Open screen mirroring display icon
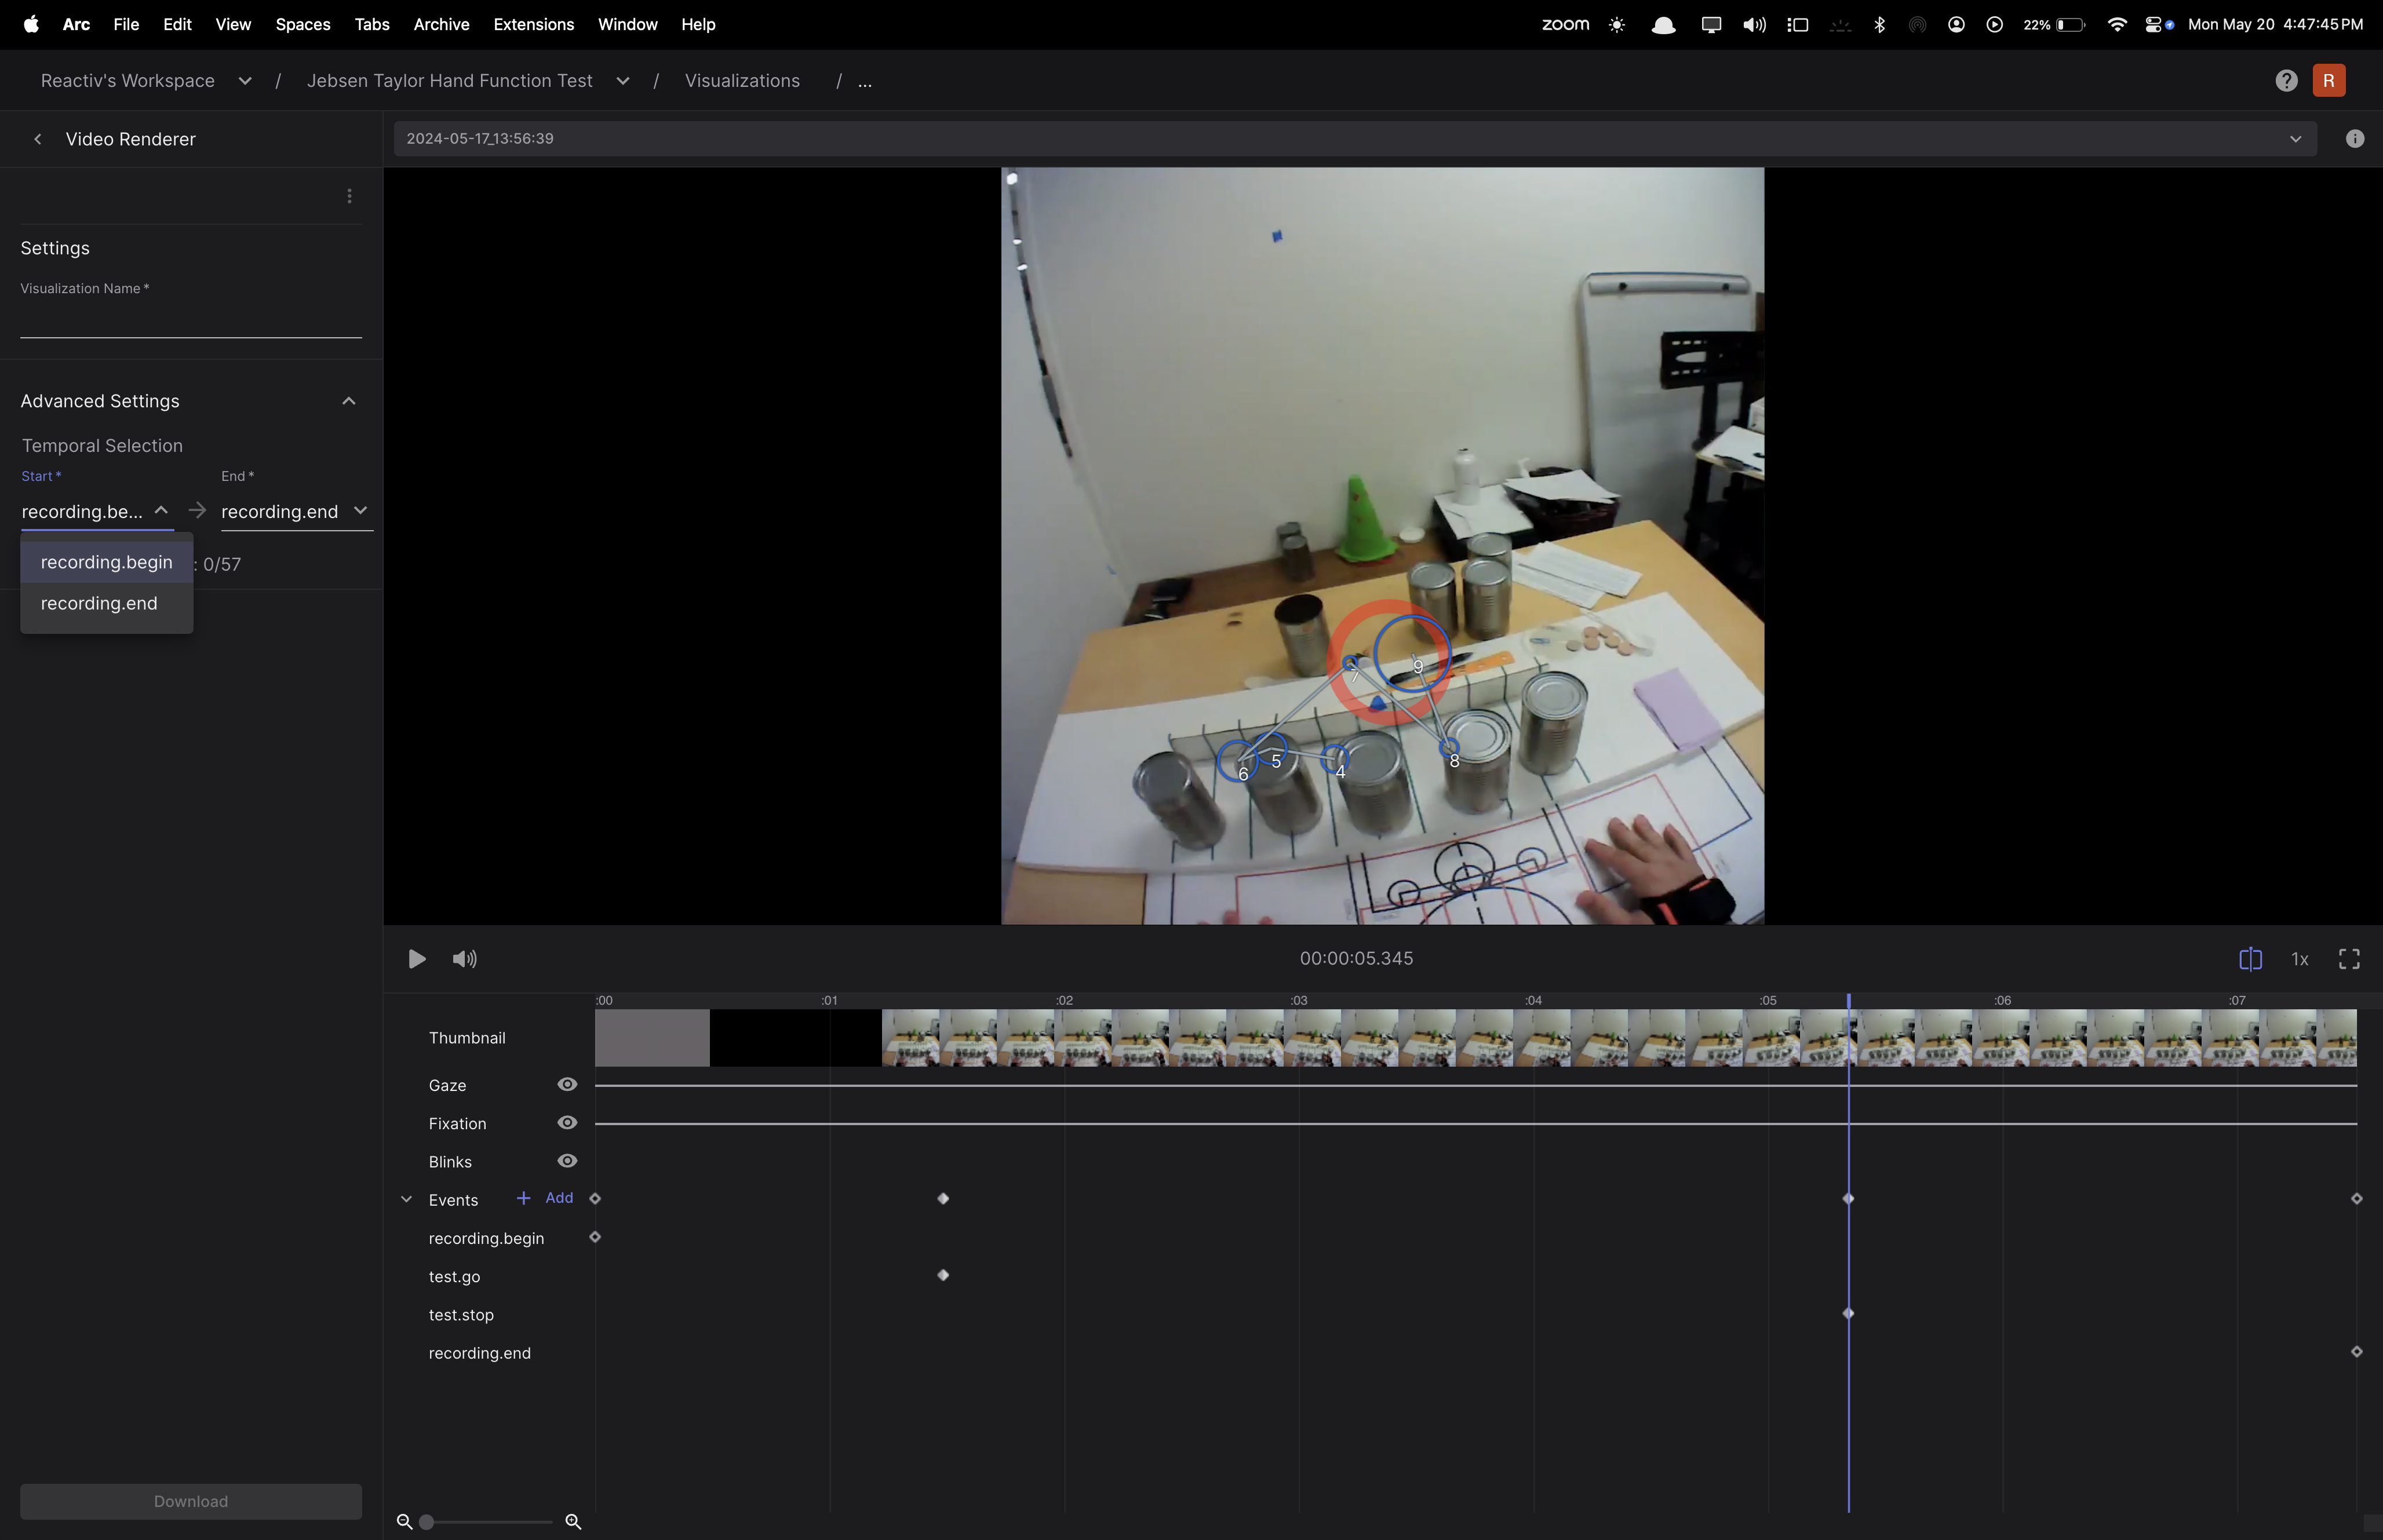Image resolution: width=2383 pixels, height=1540 pixels. (1711, 24)
